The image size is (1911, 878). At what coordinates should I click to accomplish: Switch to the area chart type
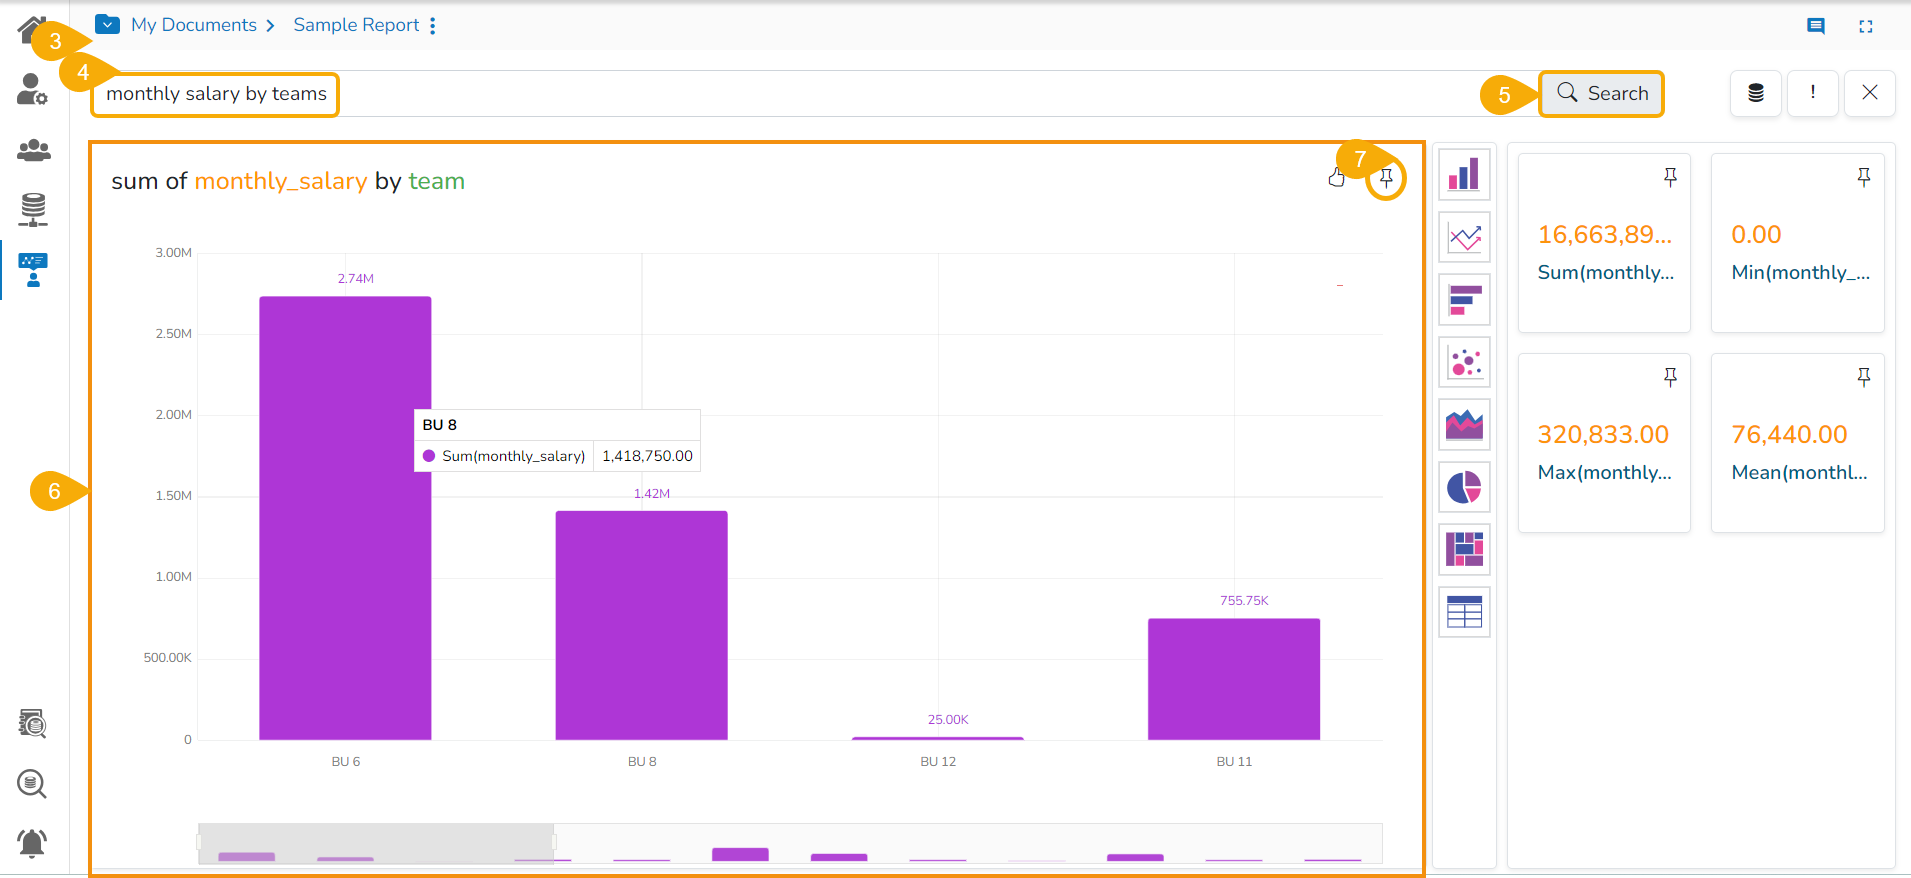coord(1464,425)
